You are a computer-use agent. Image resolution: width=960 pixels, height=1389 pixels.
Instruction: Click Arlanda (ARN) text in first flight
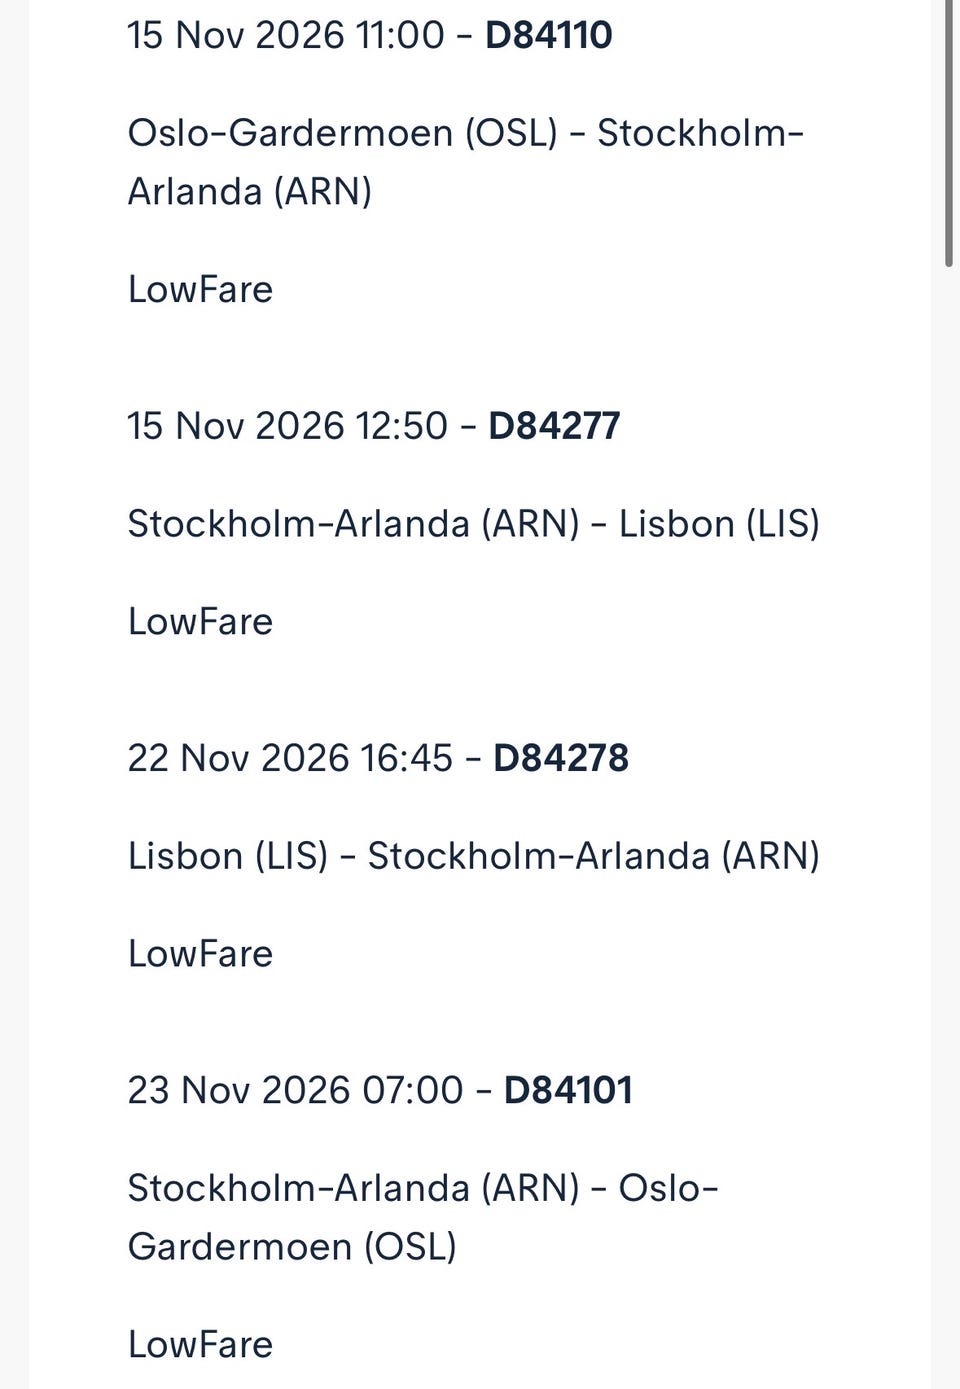[249, 192]
